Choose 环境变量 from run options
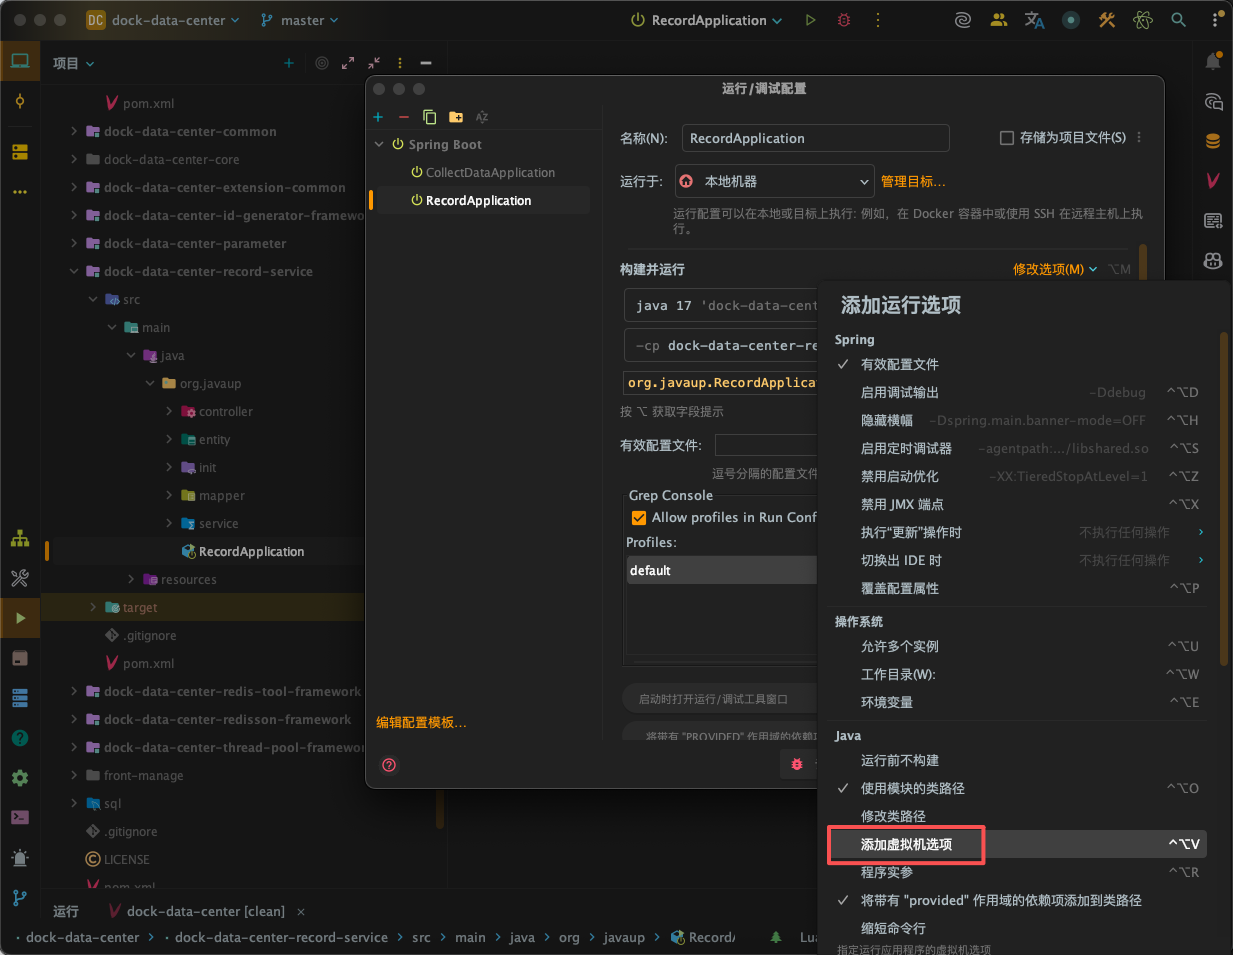 point(886,702)
